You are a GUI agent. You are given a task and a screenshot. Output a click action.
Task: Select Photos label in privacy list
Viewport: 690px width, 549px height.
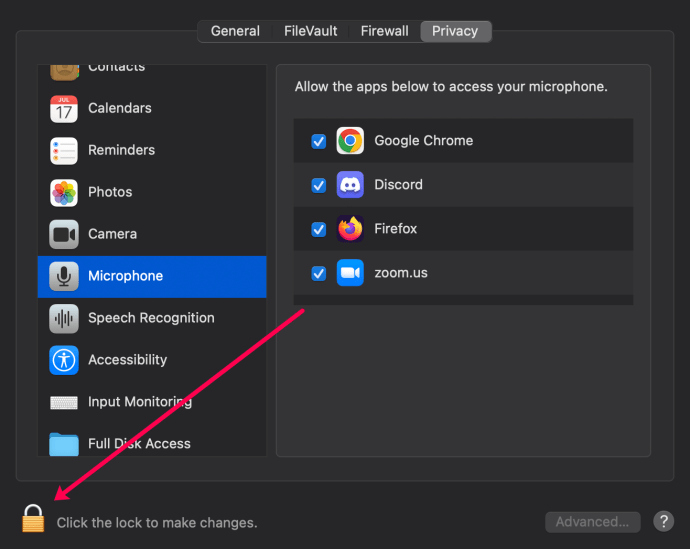point(110,192)
